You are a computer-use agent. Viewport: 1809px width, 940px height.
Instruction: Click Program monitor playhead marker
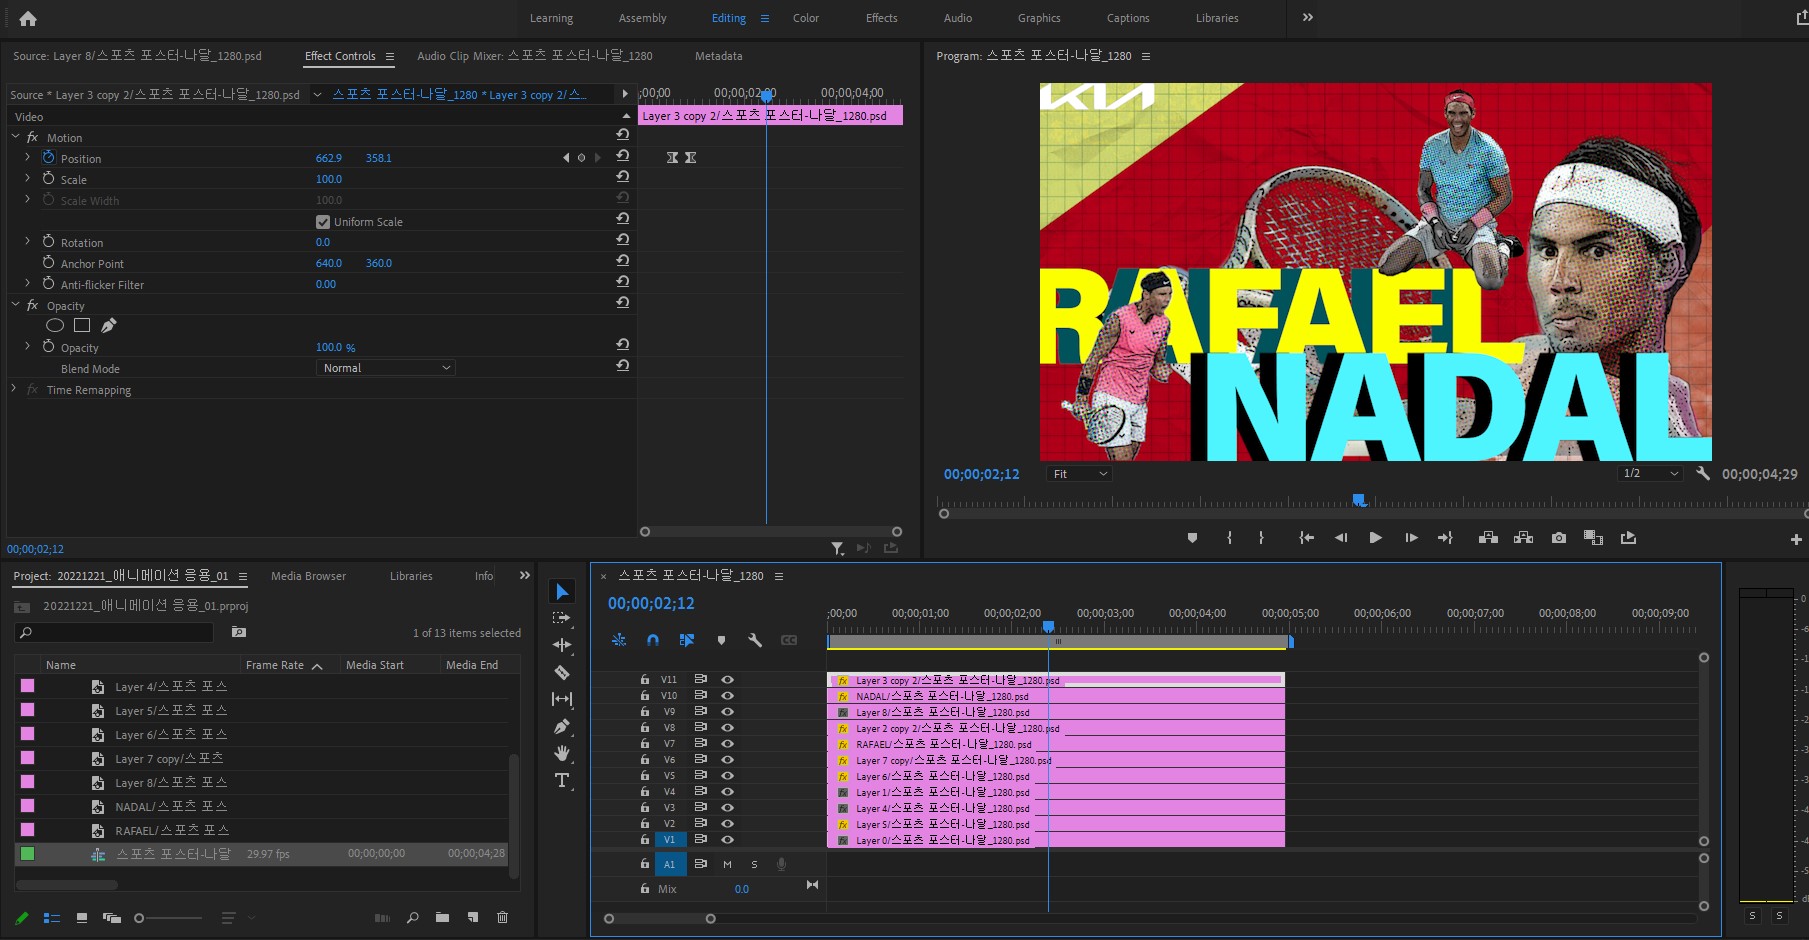pos(1359,499)
